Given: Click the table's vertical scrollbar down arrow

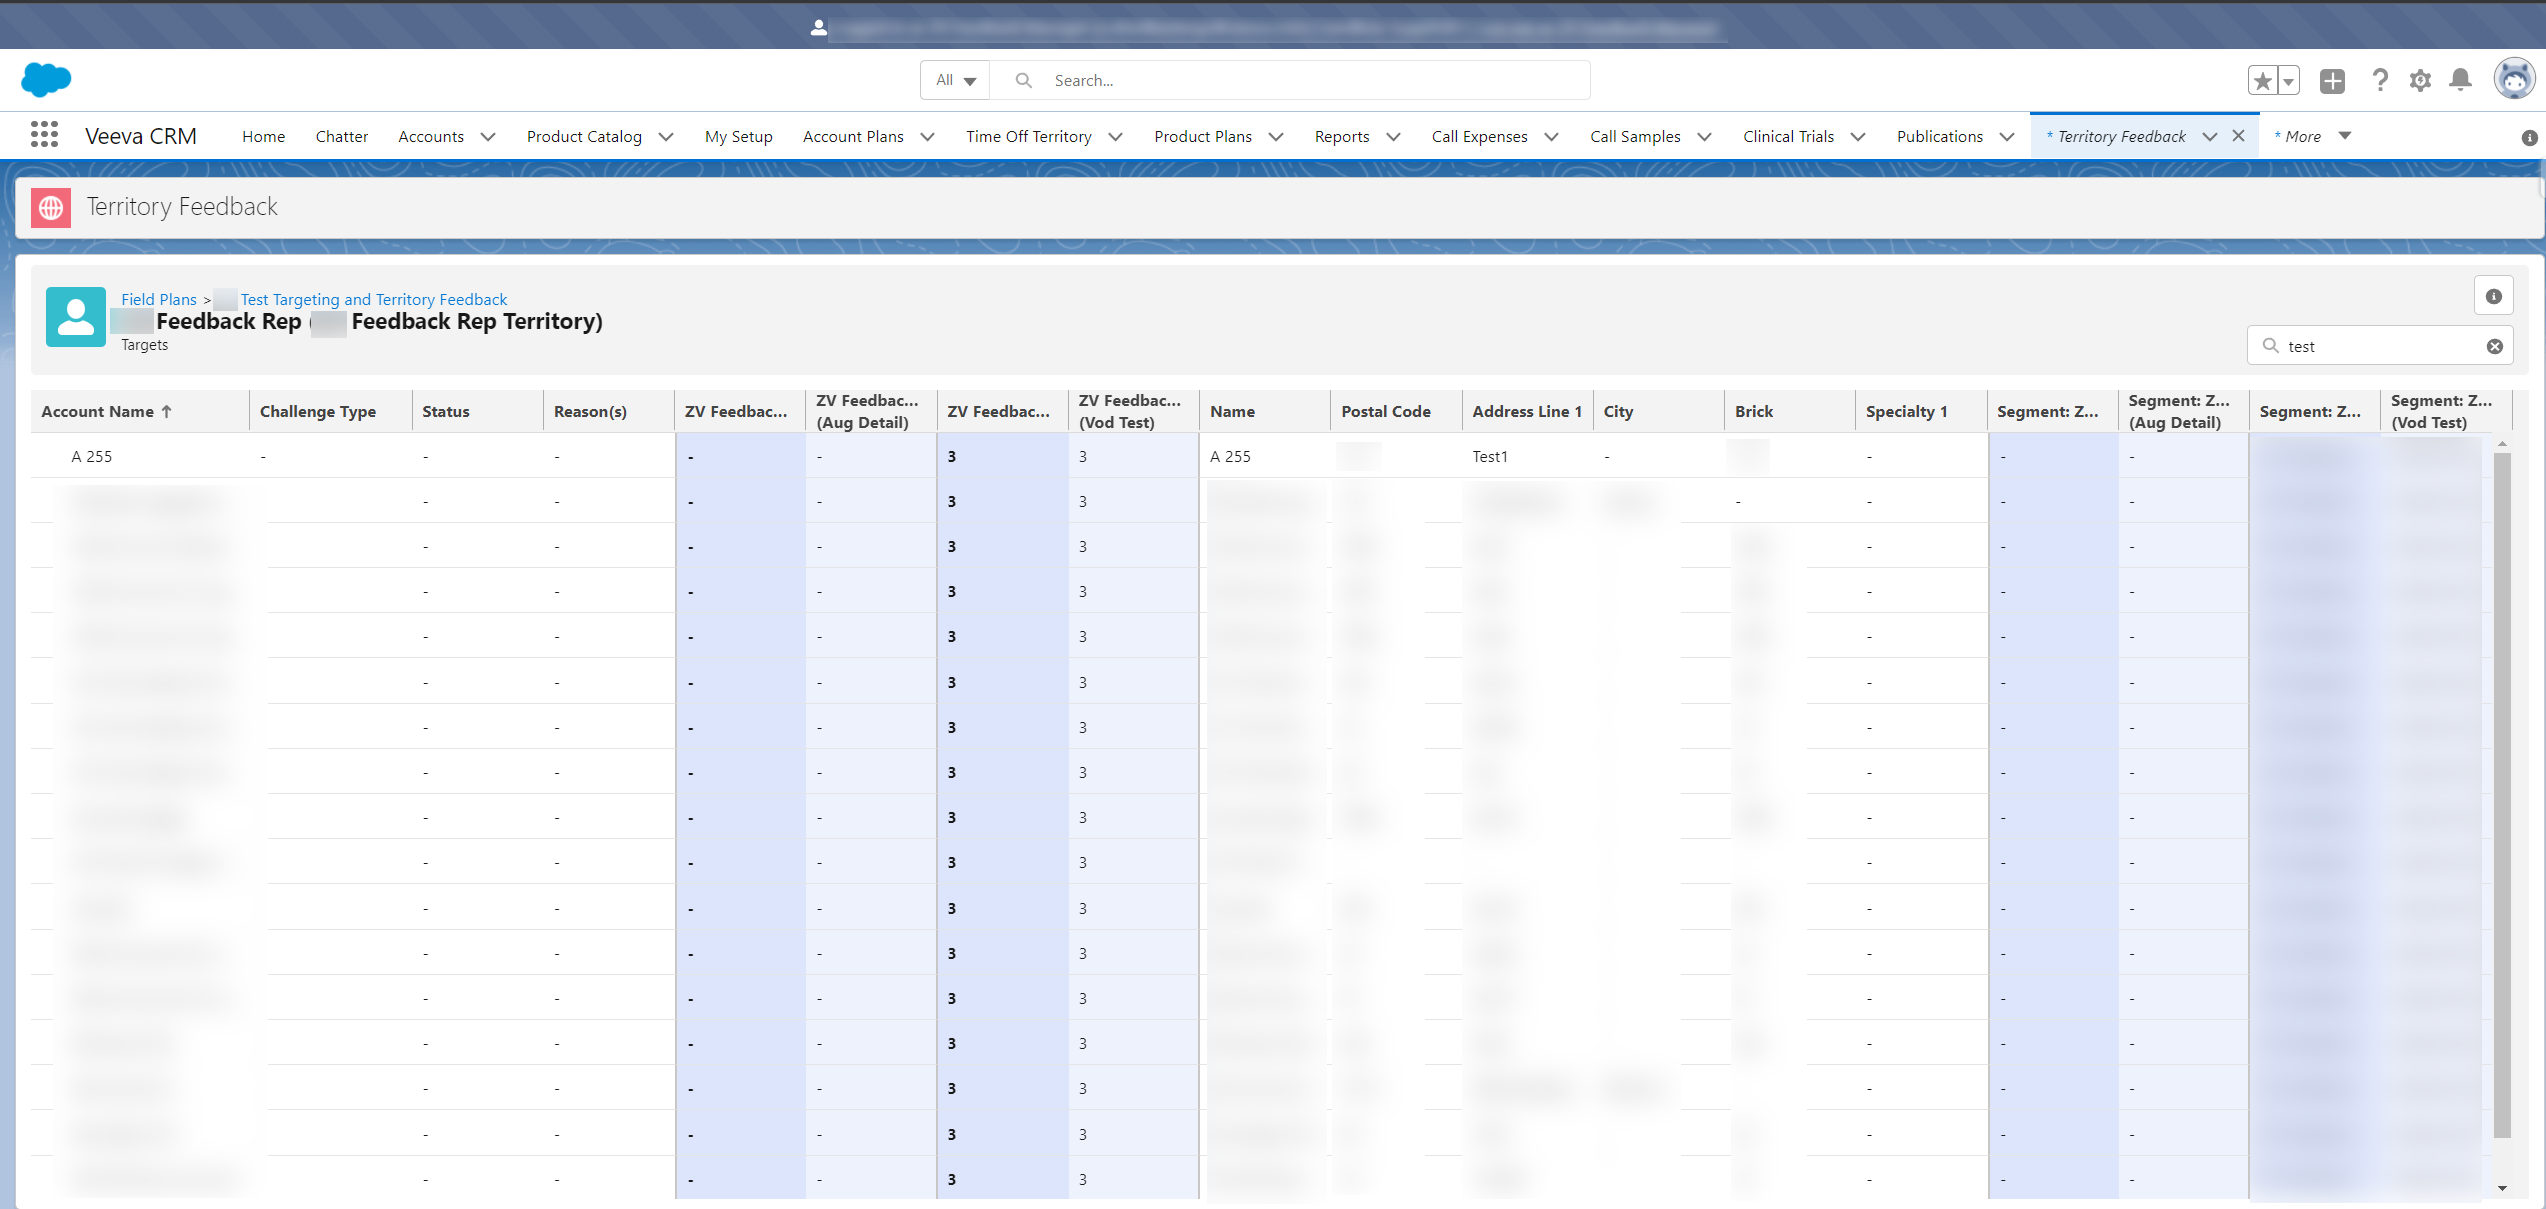Looking at the screenshot, I should pos(2502,1188).
